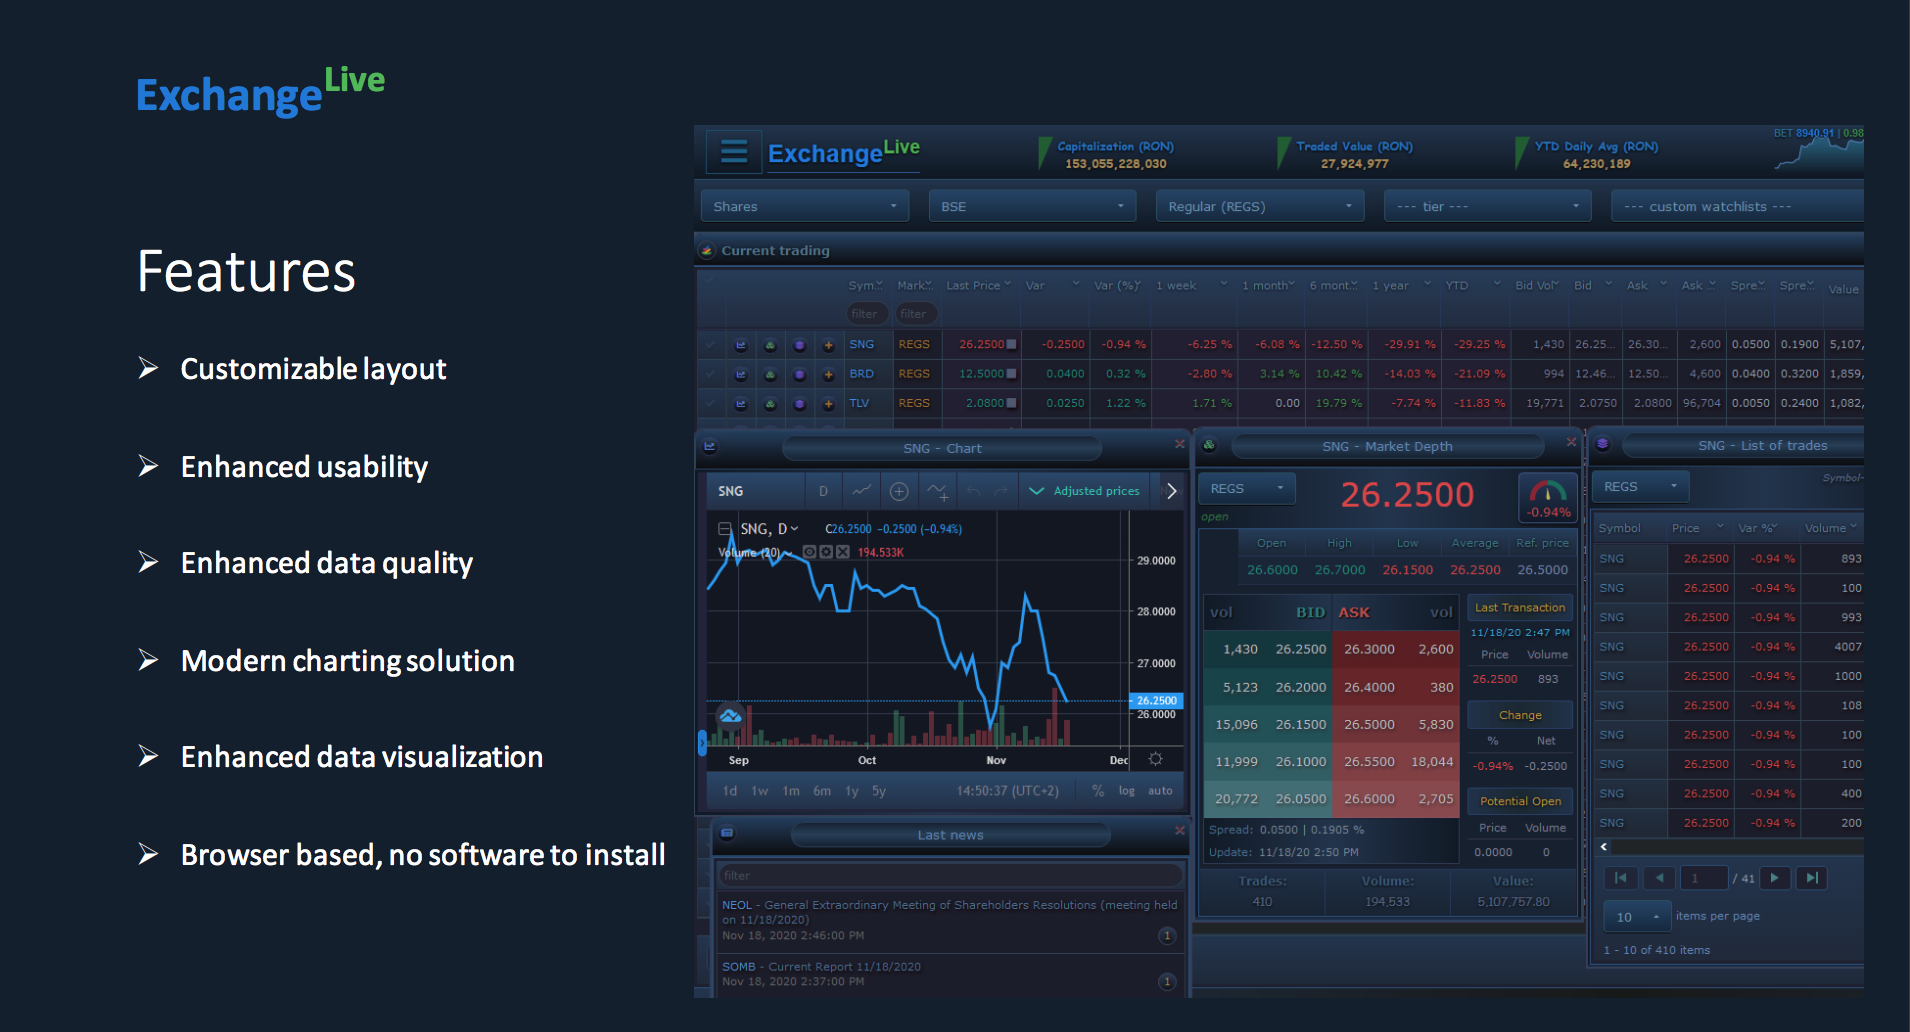Screen dimensions: 1910x1032
Task: Open the tier dropdown
Action: click(x=1488, y=206)
